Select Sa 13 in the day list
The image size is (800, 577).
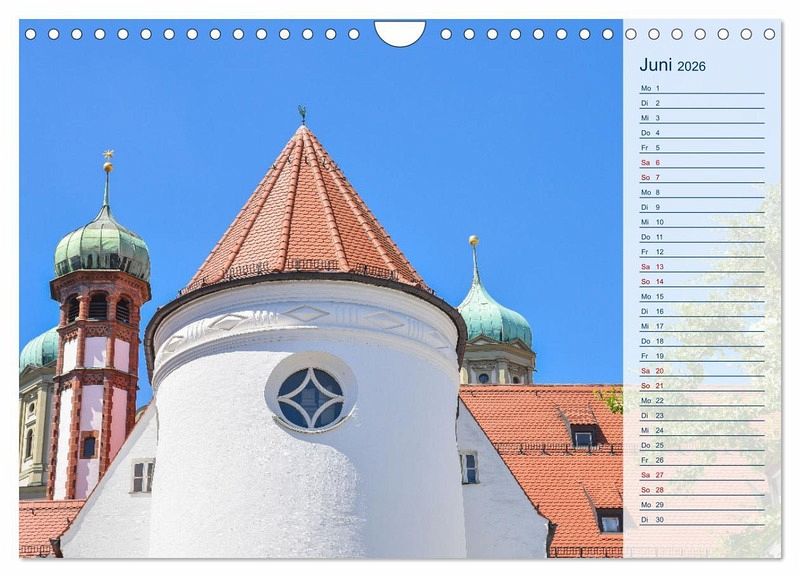click(x=701, y=267)
